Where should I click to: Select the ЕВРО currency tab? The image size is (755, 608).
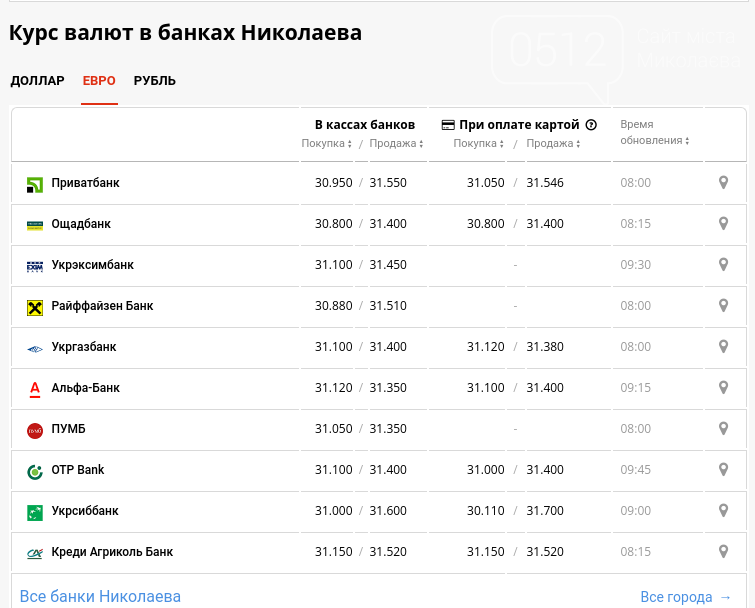pos(99,80)
